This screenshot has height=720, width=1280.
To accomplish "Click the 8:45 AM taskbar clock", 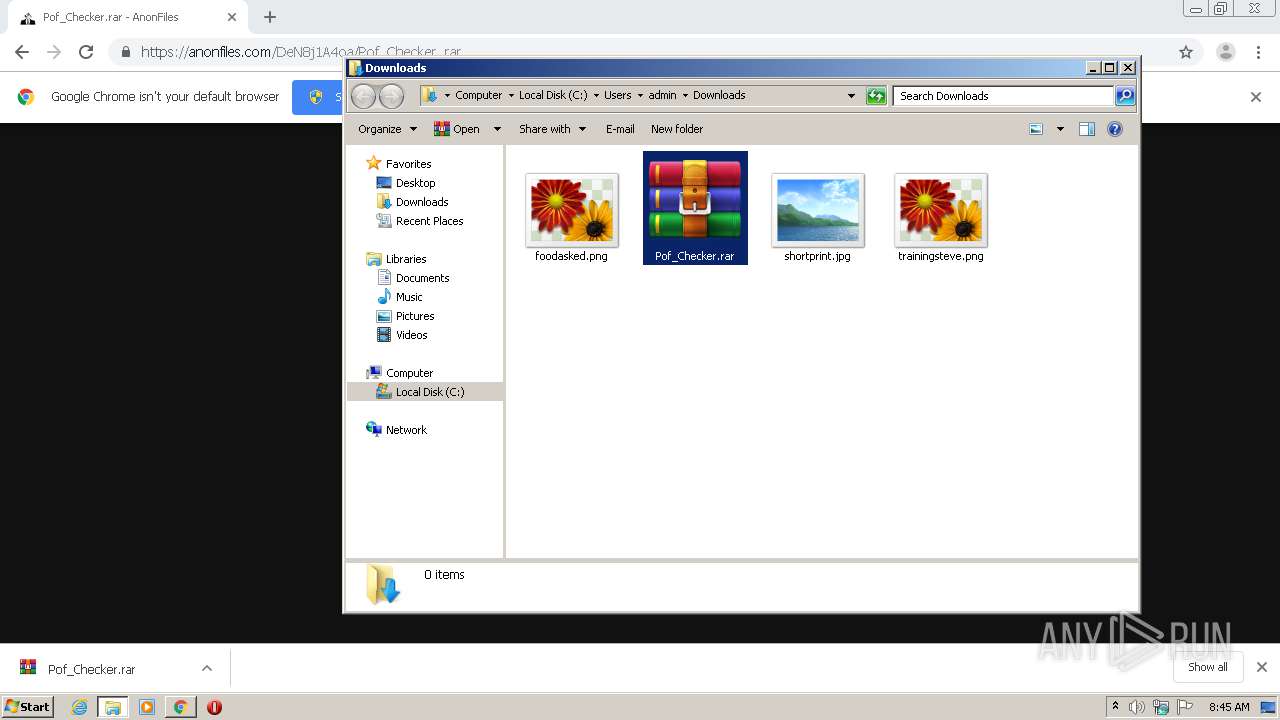I will 1229,707.
